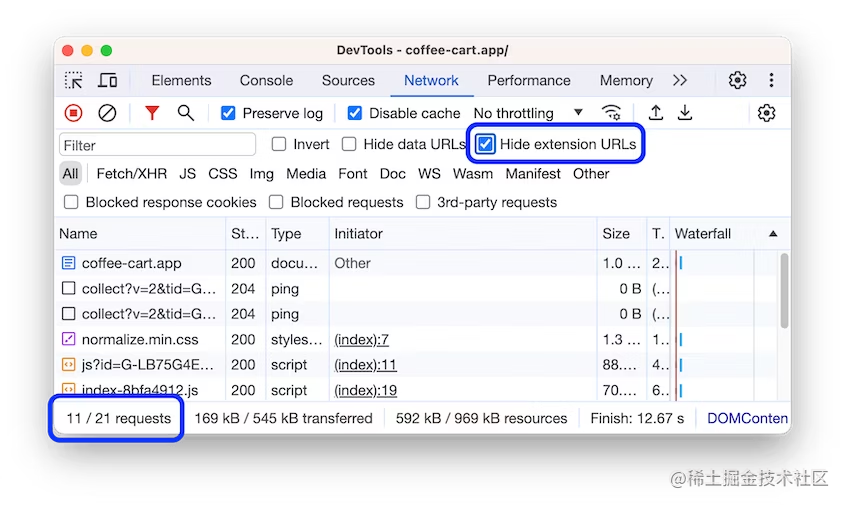Open the three-dot customize DevTools menu

(x=771, y=80)
